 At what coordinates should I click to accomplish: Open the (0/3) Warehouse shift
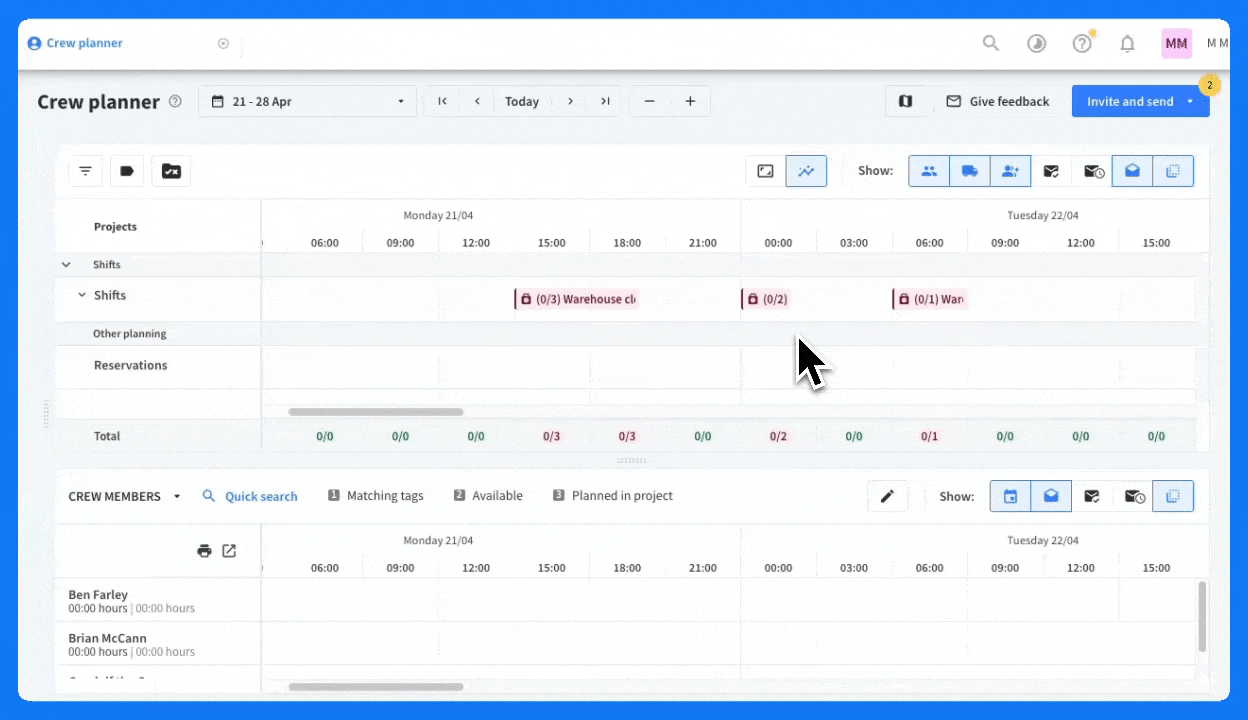(576, 299)
